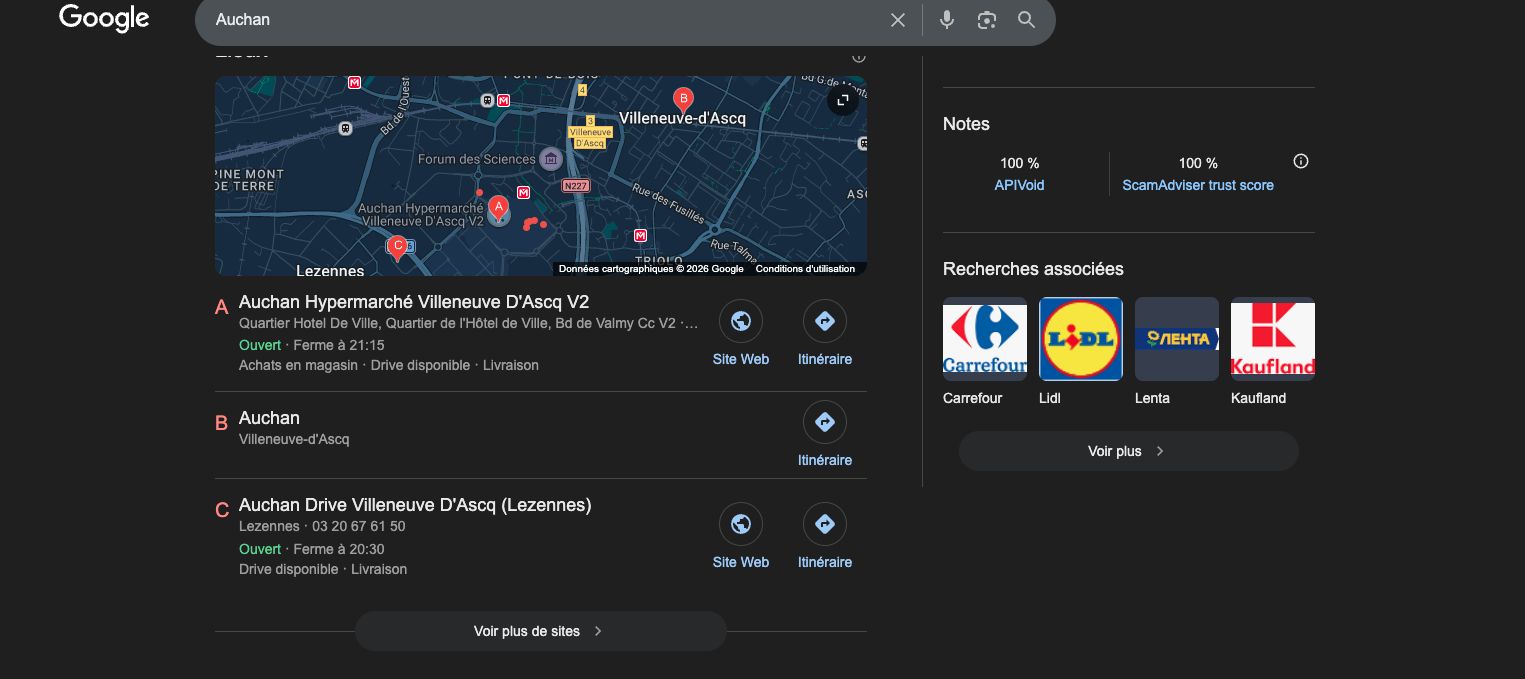Expand the map to full screen
Screen dimensions: 1525x679
coord(843,100)
